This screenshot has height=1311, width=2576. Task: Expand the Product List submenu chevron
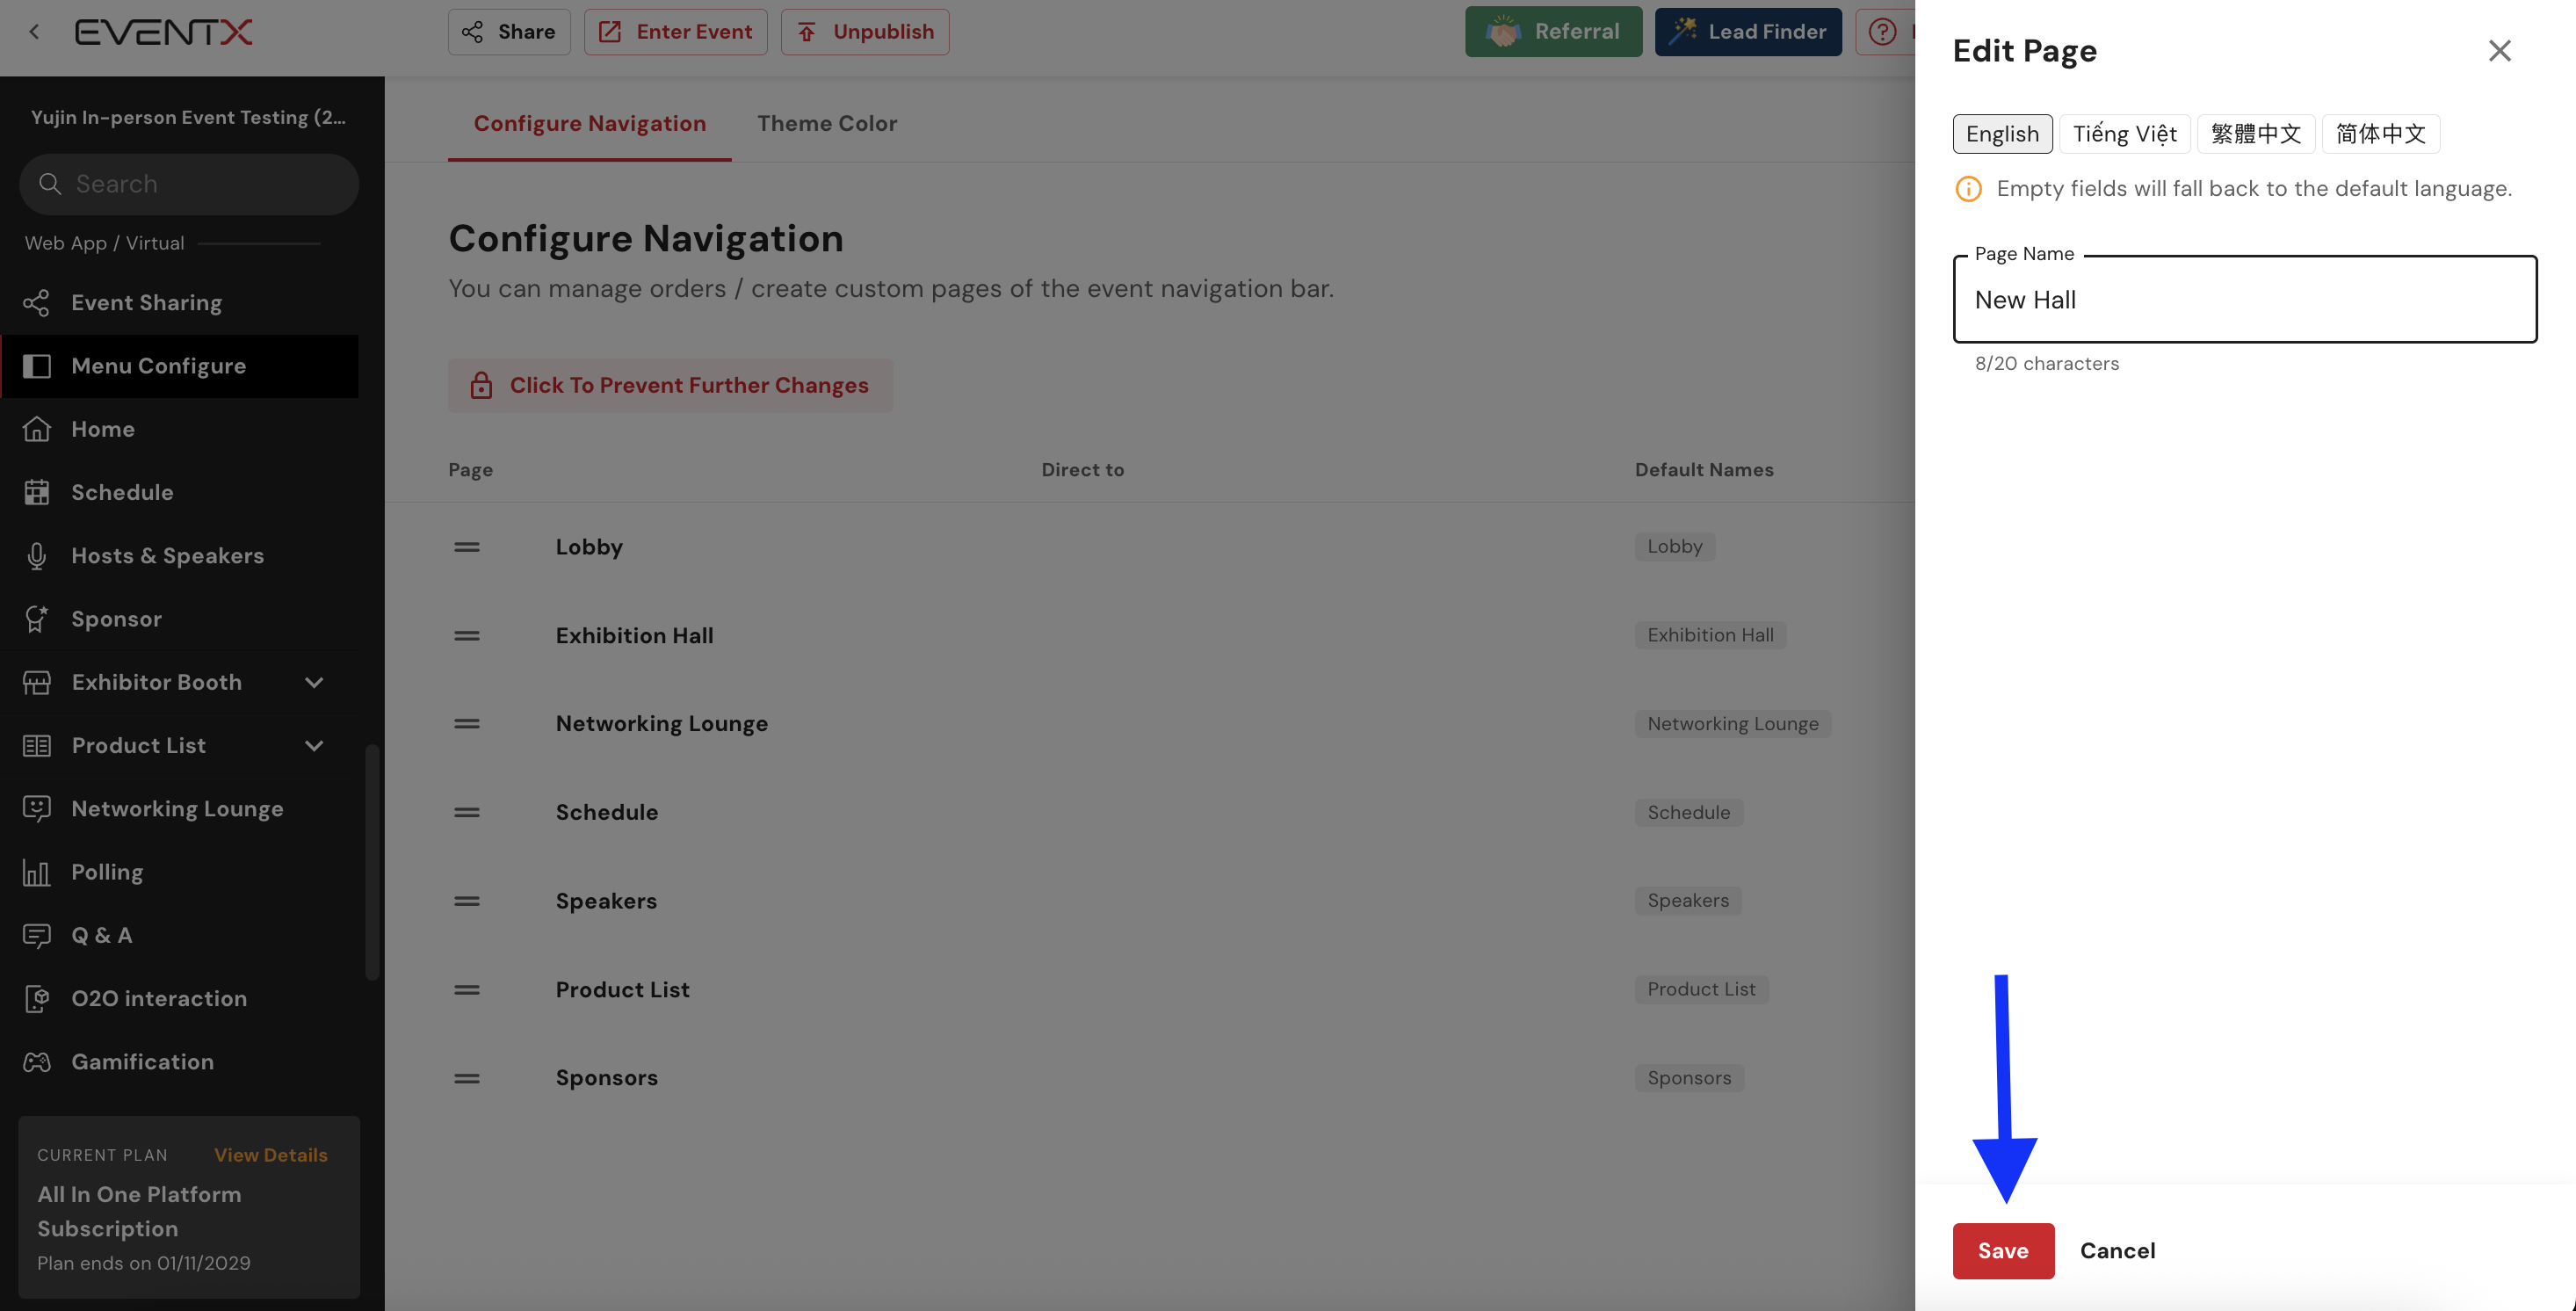pos(314,746)
